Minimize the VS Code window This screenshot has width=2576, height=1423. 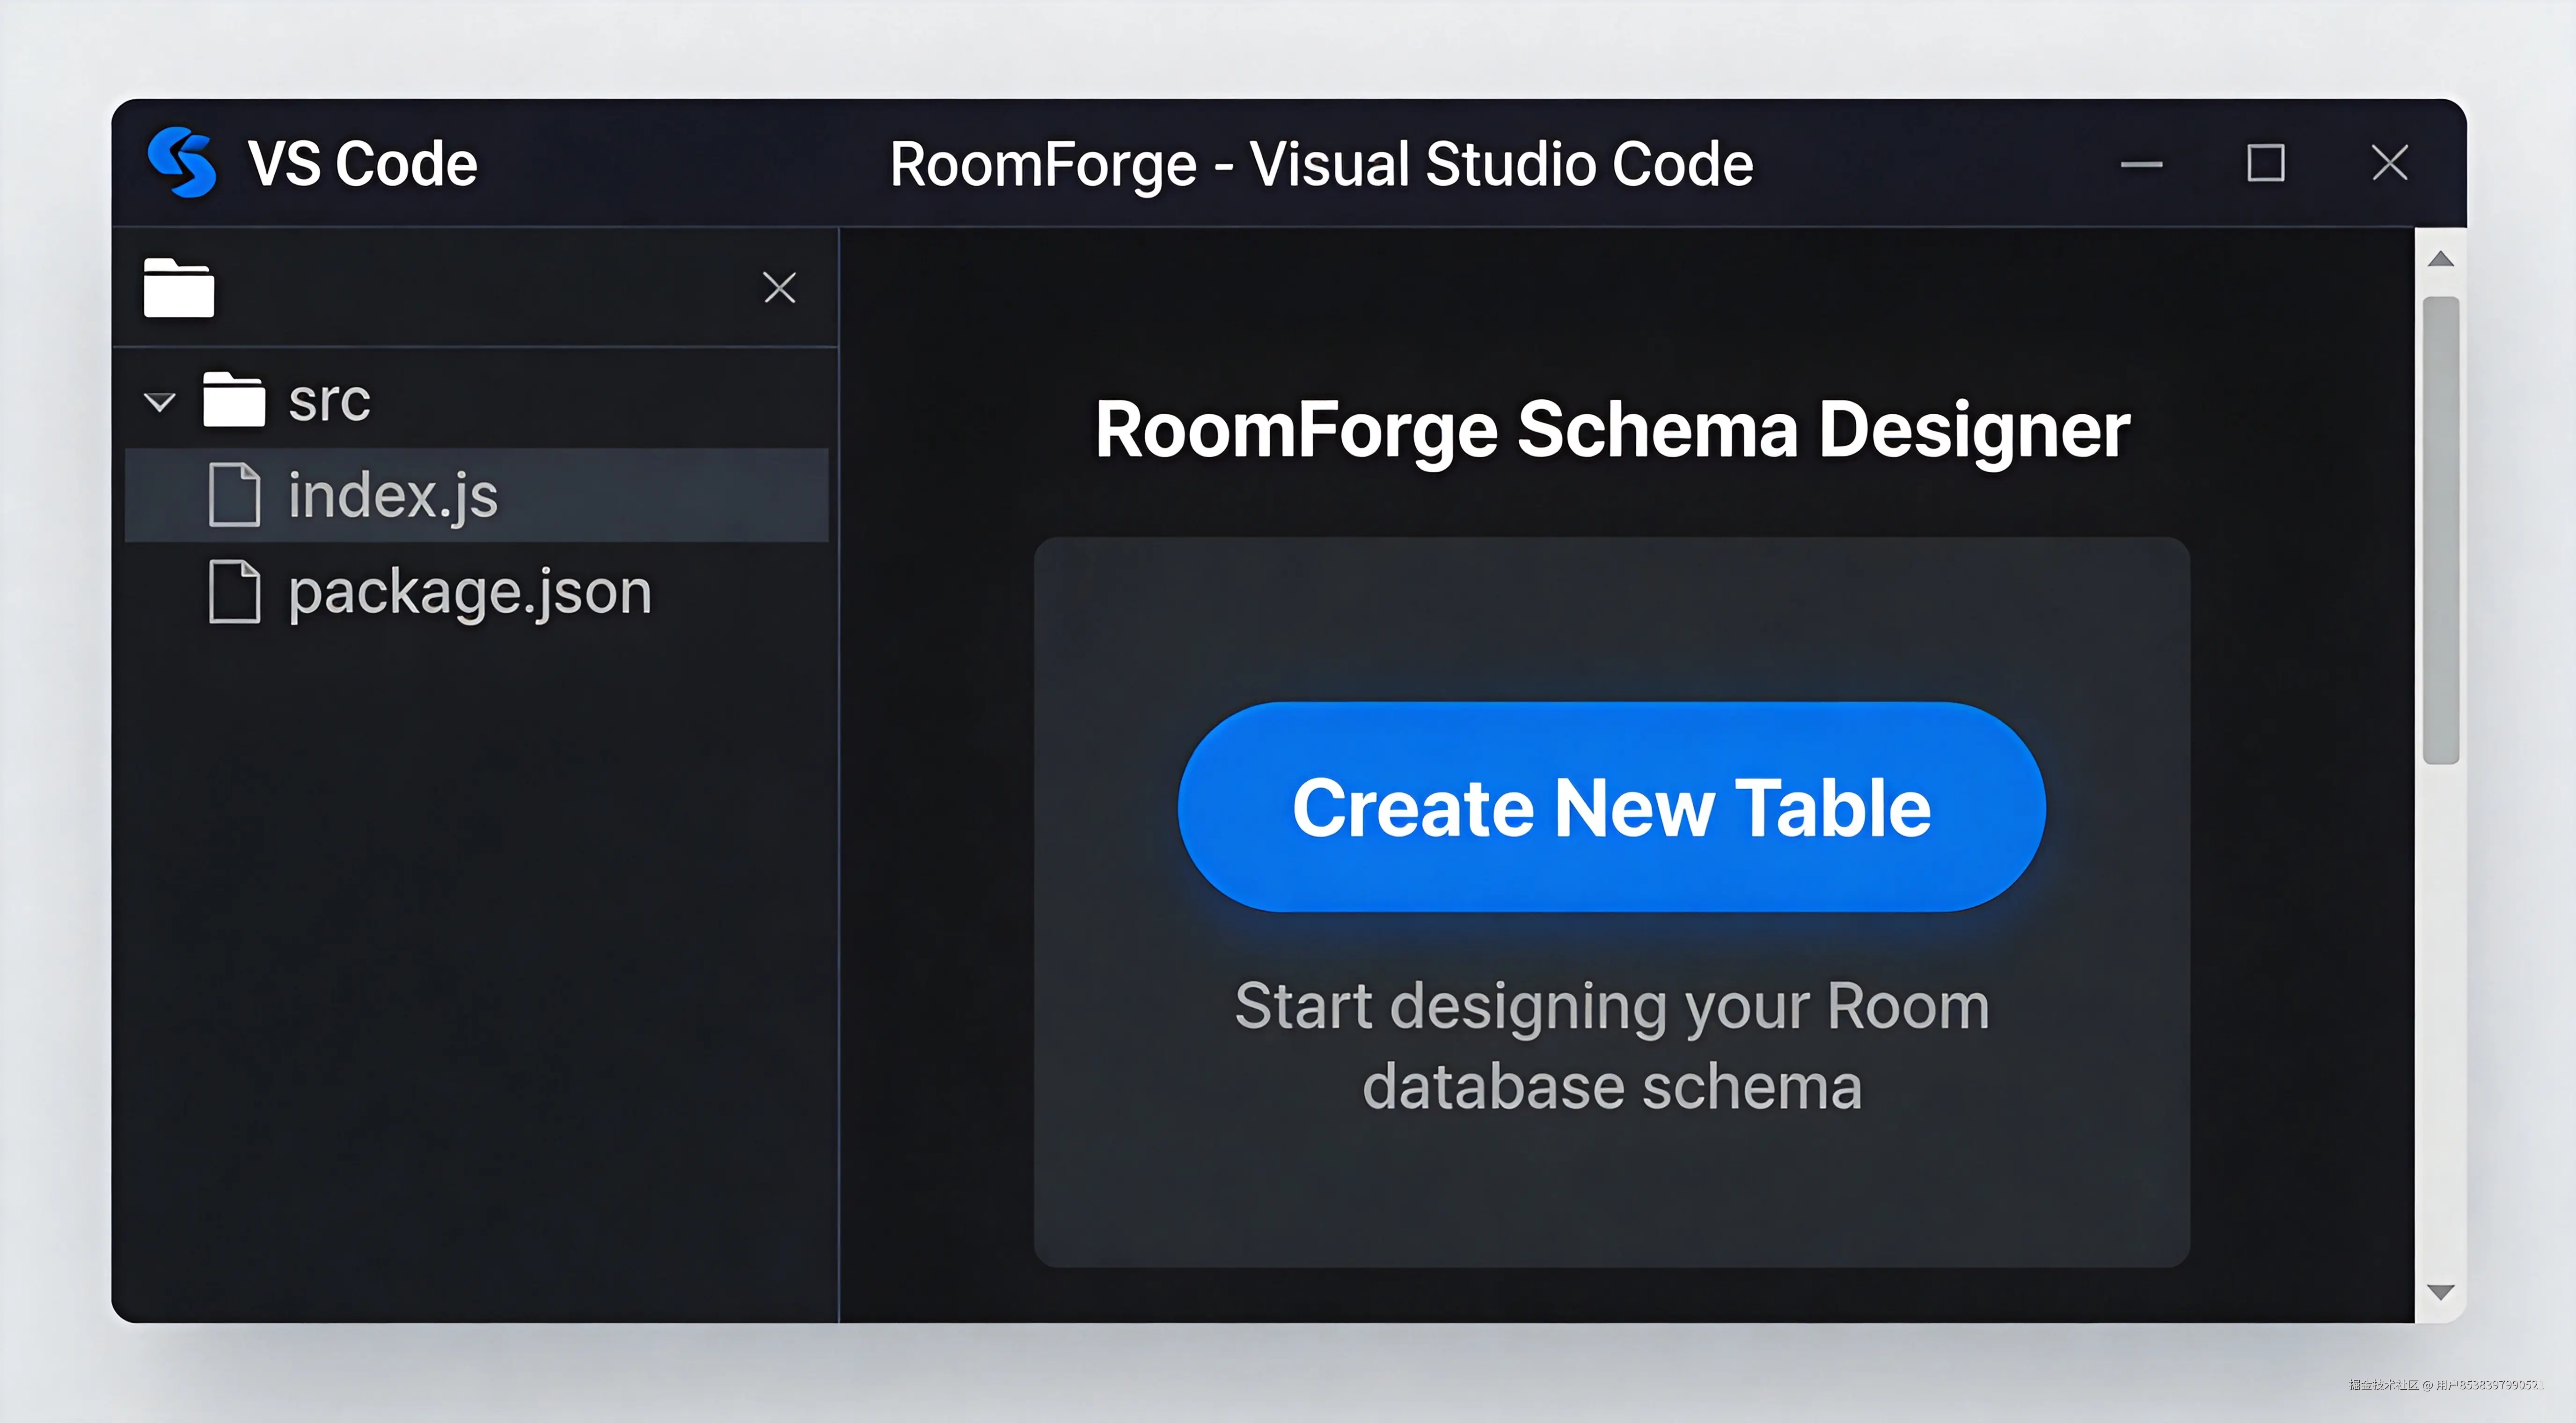[x=2141, y=164]
